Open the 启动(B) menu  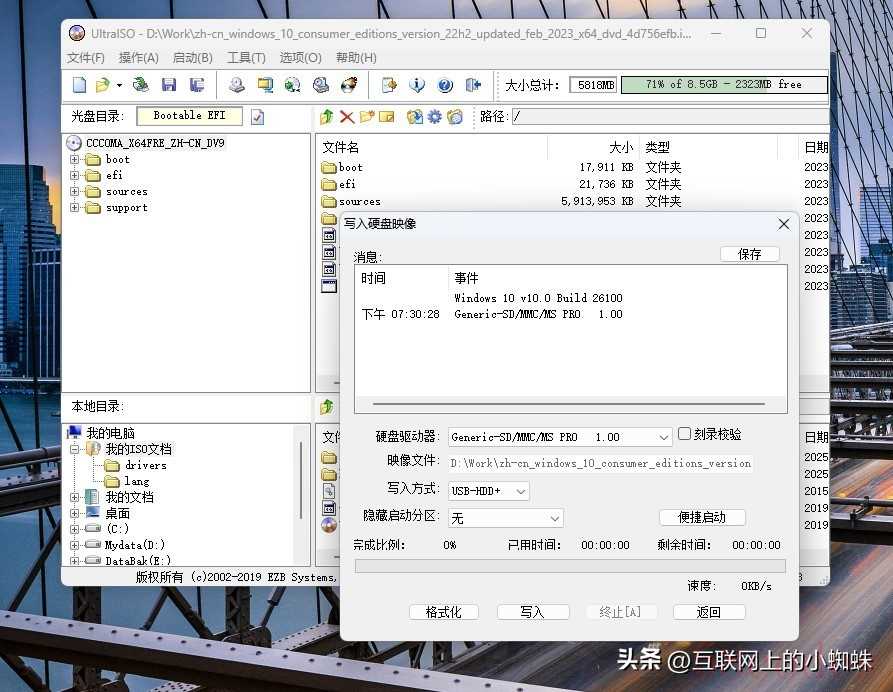(193, 58)
